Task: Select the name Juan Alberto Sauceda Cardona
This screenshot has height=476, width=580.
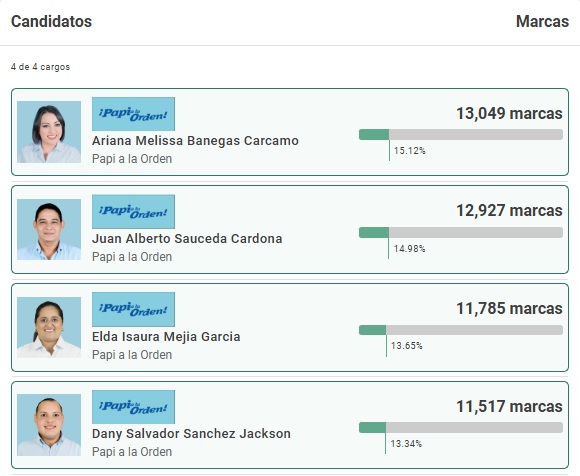Action: click(187, 239)
